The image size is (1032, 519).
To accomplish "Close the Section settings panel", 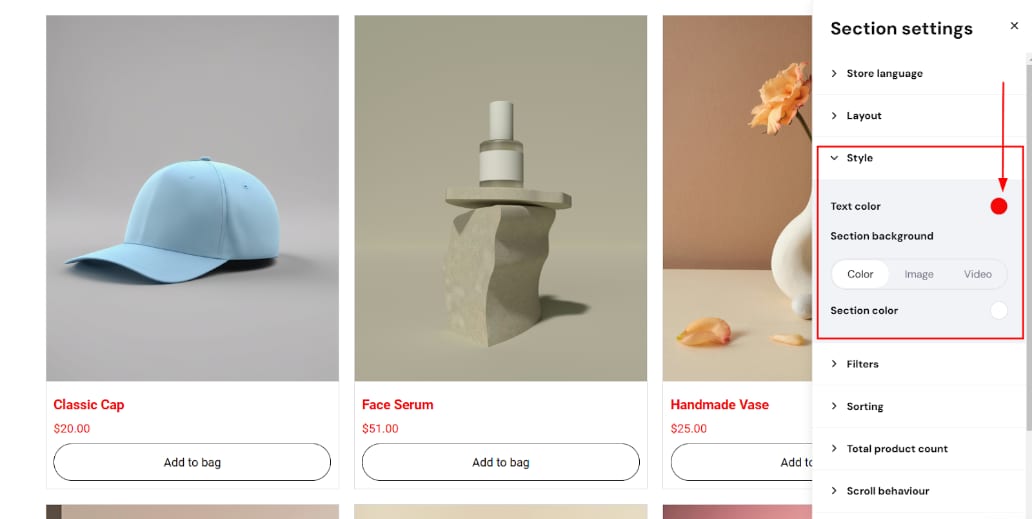I will pyautogui.click(x=1014, y=26).
